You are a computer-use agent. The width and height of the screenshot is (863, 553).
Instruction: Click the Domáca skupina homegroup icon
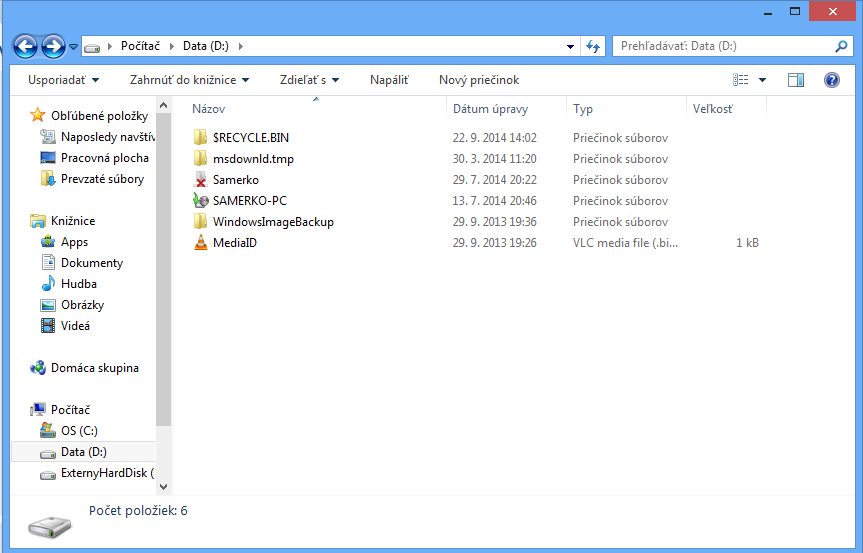coord(37,368)
